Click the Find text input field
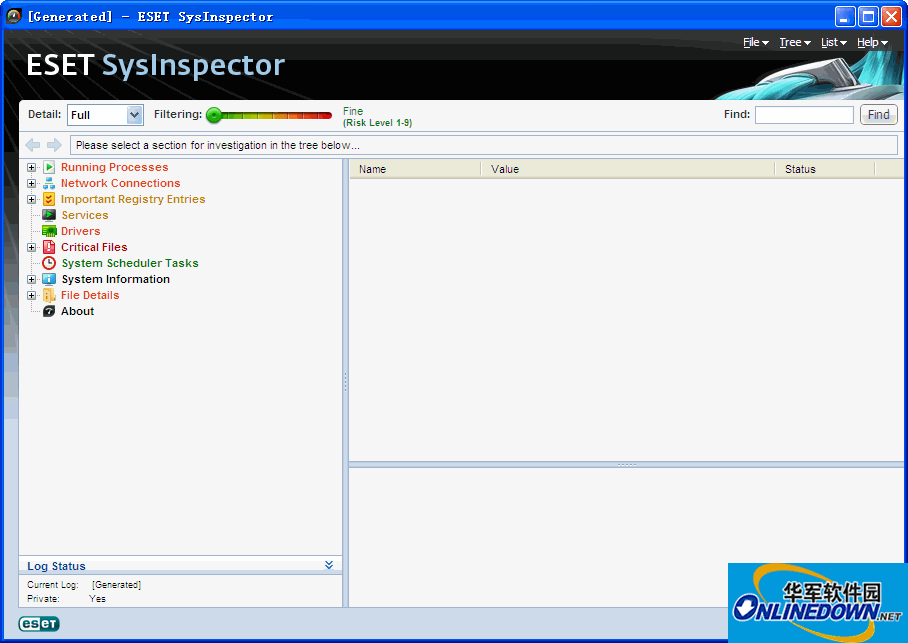908x643 pixels. coord(804,115)
